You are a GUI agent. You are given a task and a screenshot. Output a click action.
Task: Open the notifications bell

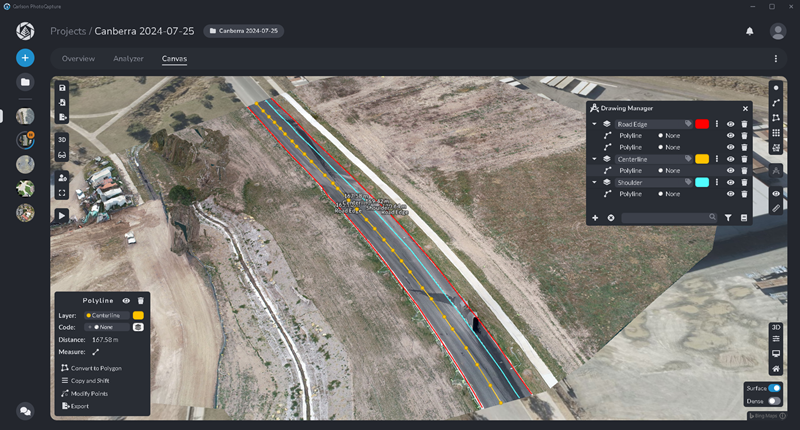point(749,31)
